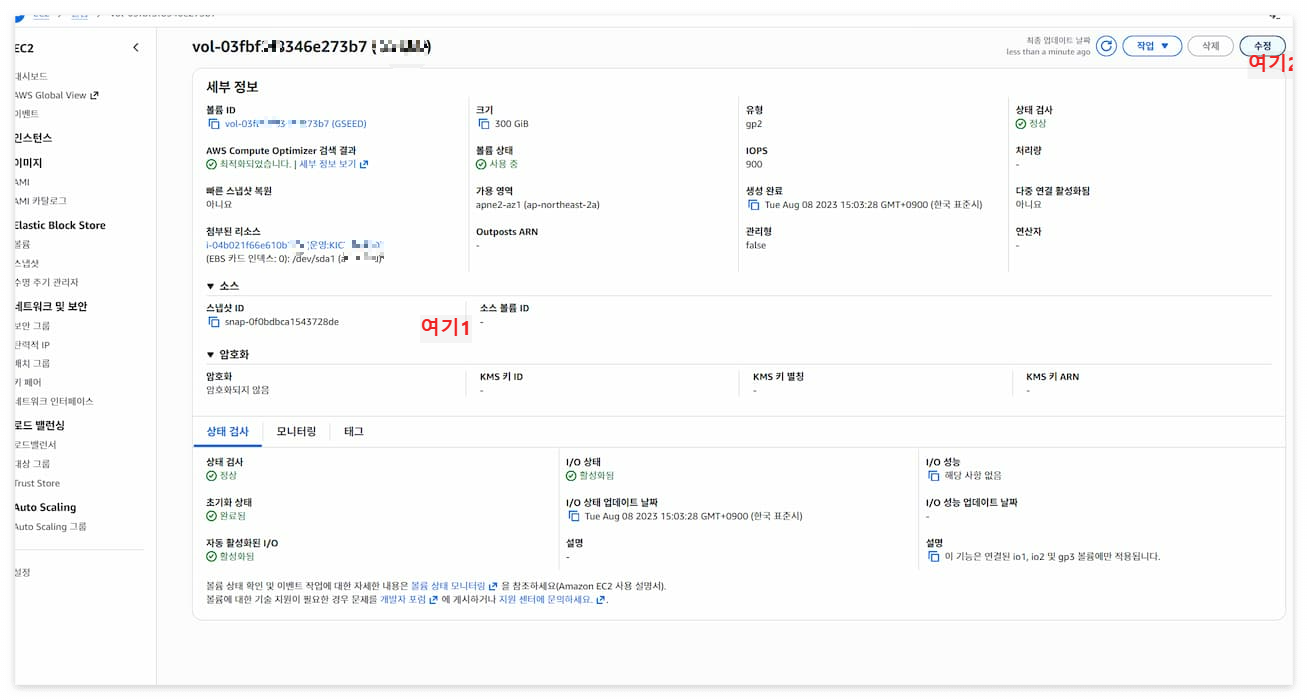Open the 작업 dropdown menu
The height and width of the screenshot is (700, 1308).
click(x=1151, y=45)
